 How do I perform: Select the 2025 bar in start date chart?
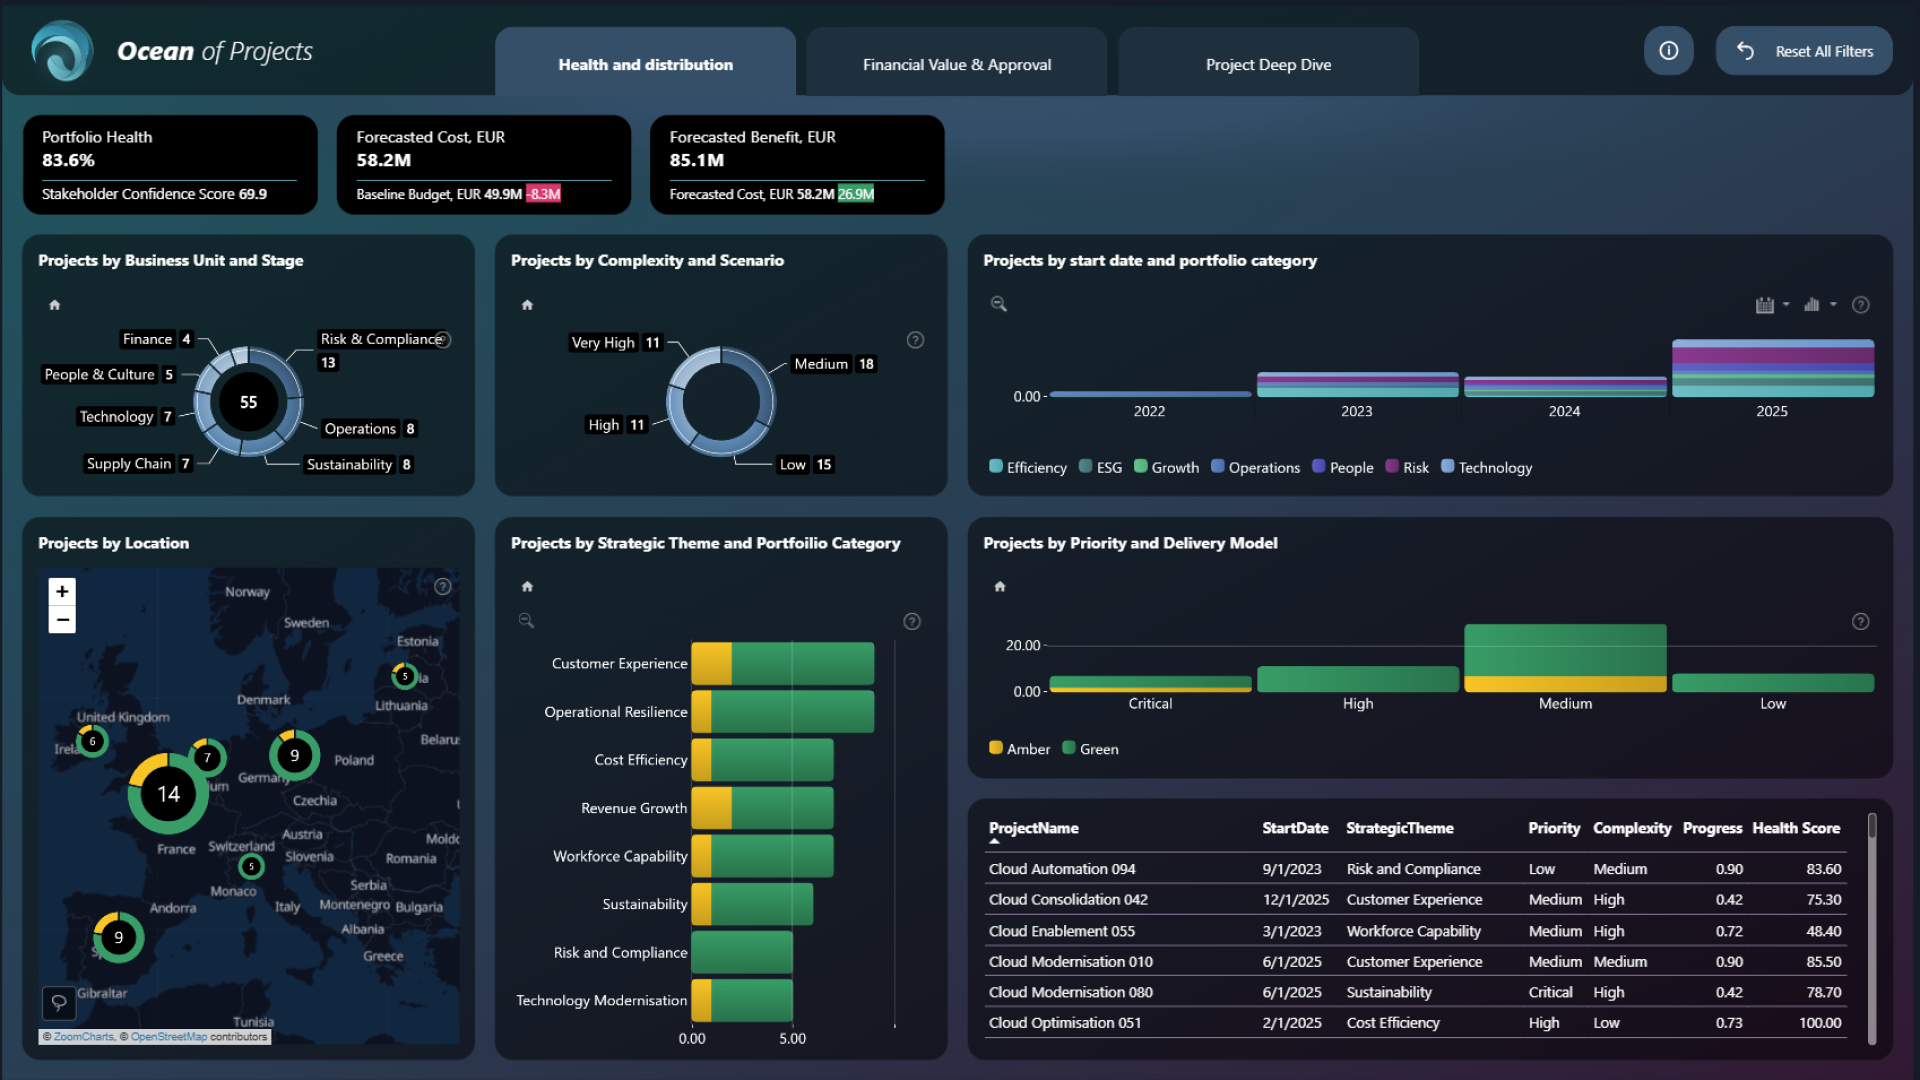[1773, 368]
